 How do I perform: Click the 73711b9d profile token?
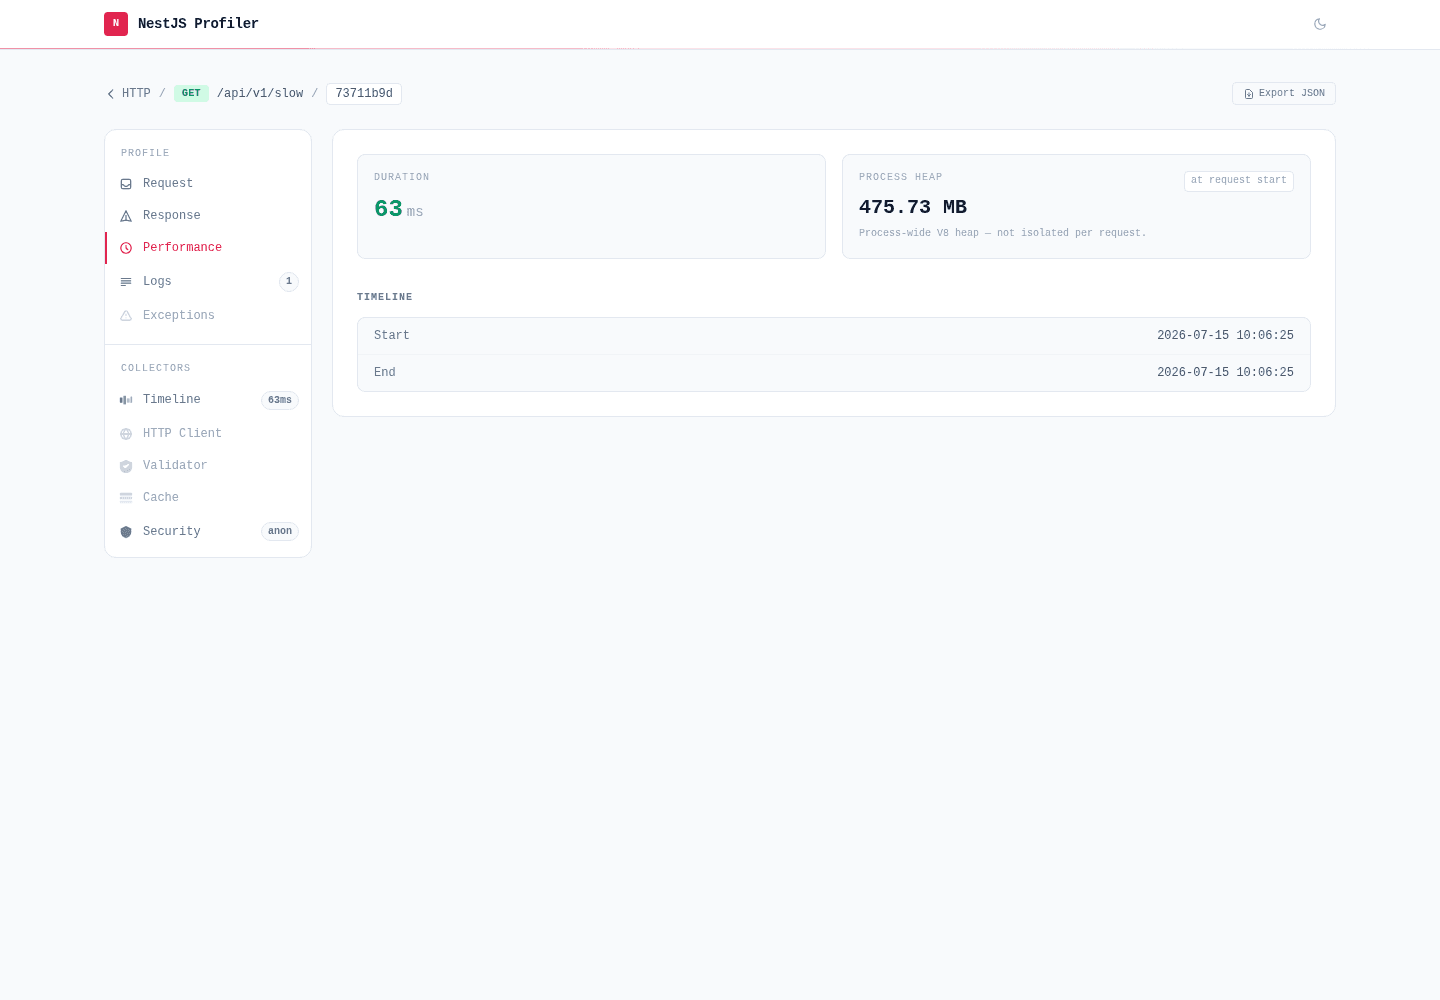[x=364, y=94]
